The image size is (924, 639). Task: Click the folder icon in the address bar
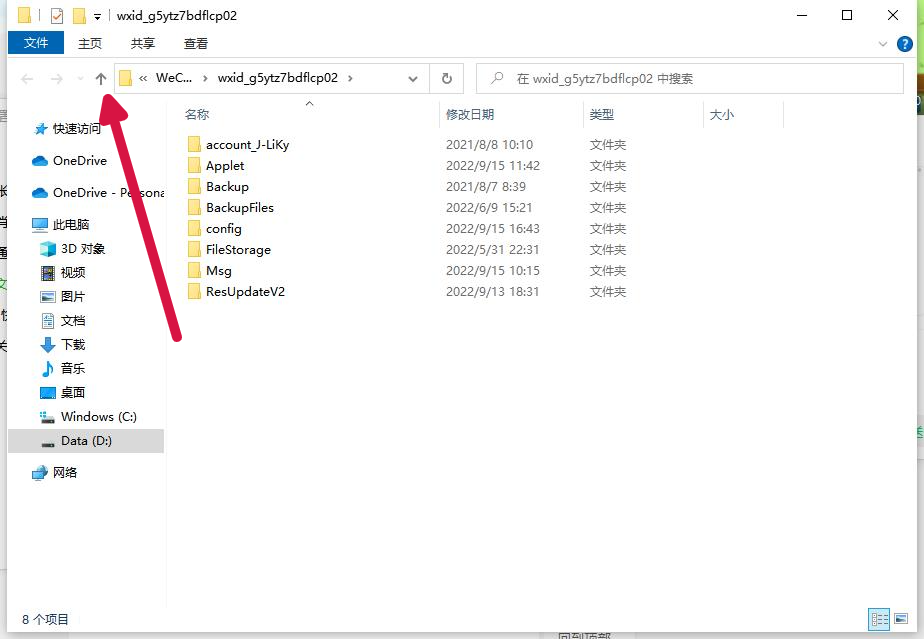pos(125,78)
